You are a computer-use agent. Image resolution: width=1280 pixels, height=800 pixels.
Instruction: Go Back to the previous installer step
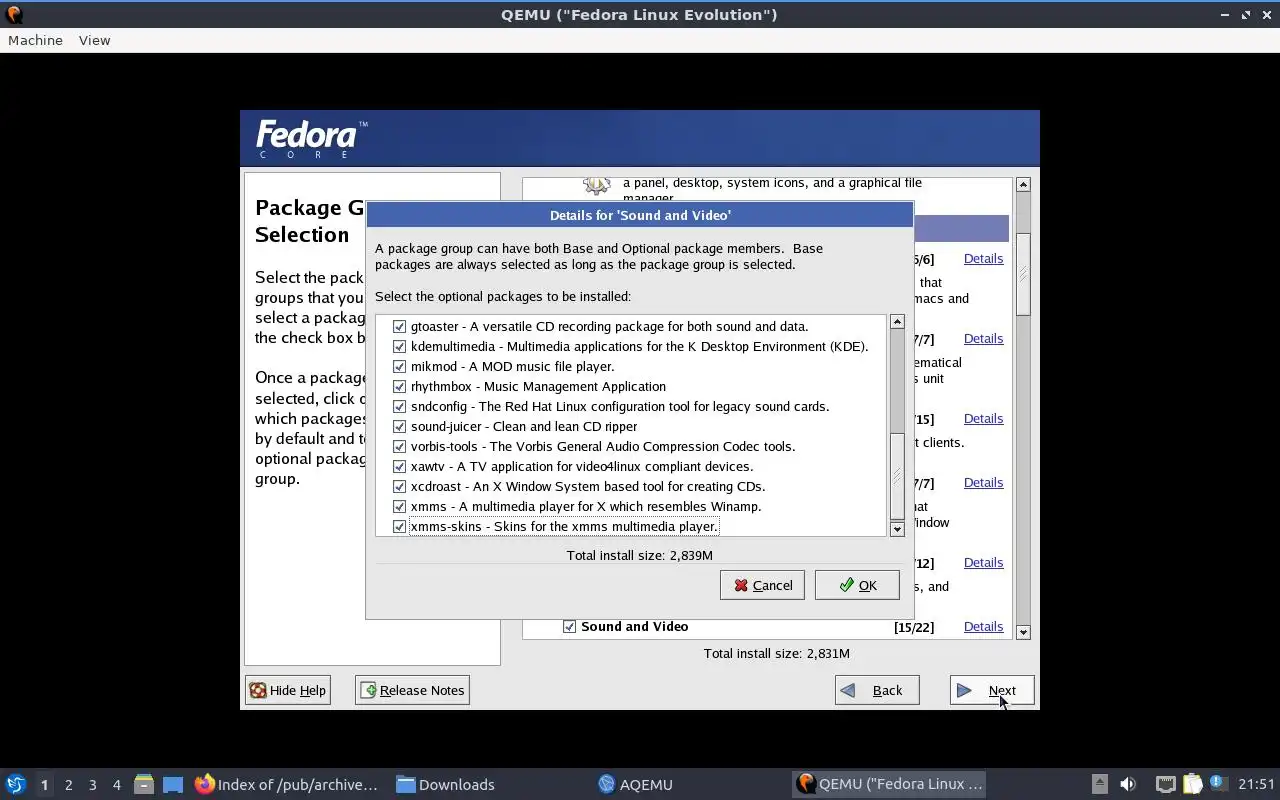[x=877, y=690]
